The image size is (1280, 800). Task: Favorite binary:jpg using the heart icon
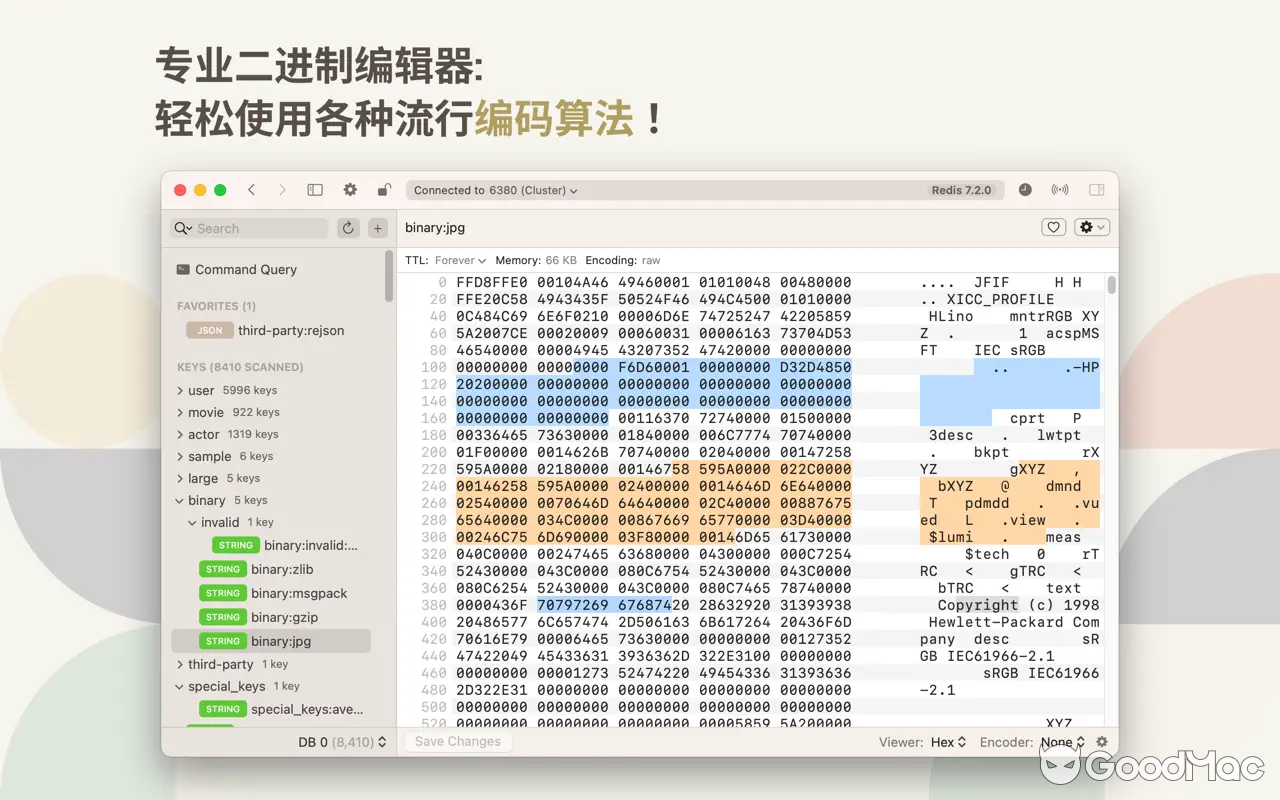pos(1053,227)
